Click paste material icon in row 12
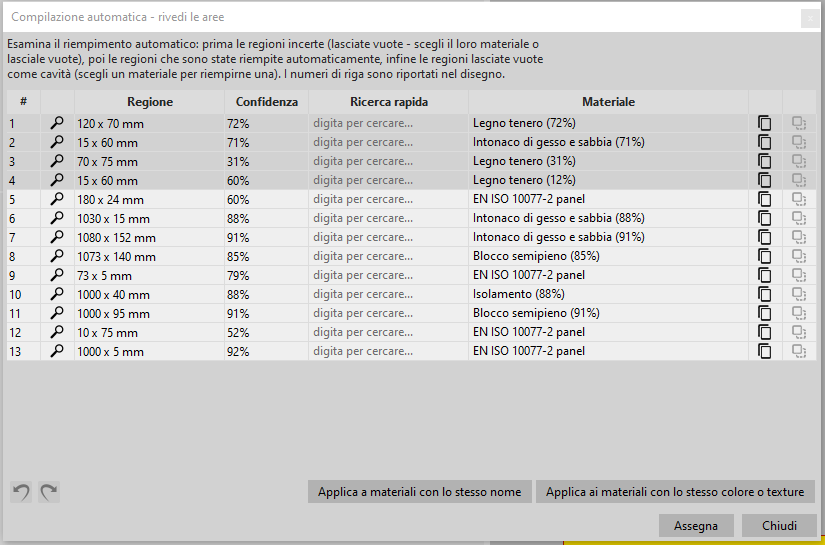Screen dimensions: 825x545 799,331
